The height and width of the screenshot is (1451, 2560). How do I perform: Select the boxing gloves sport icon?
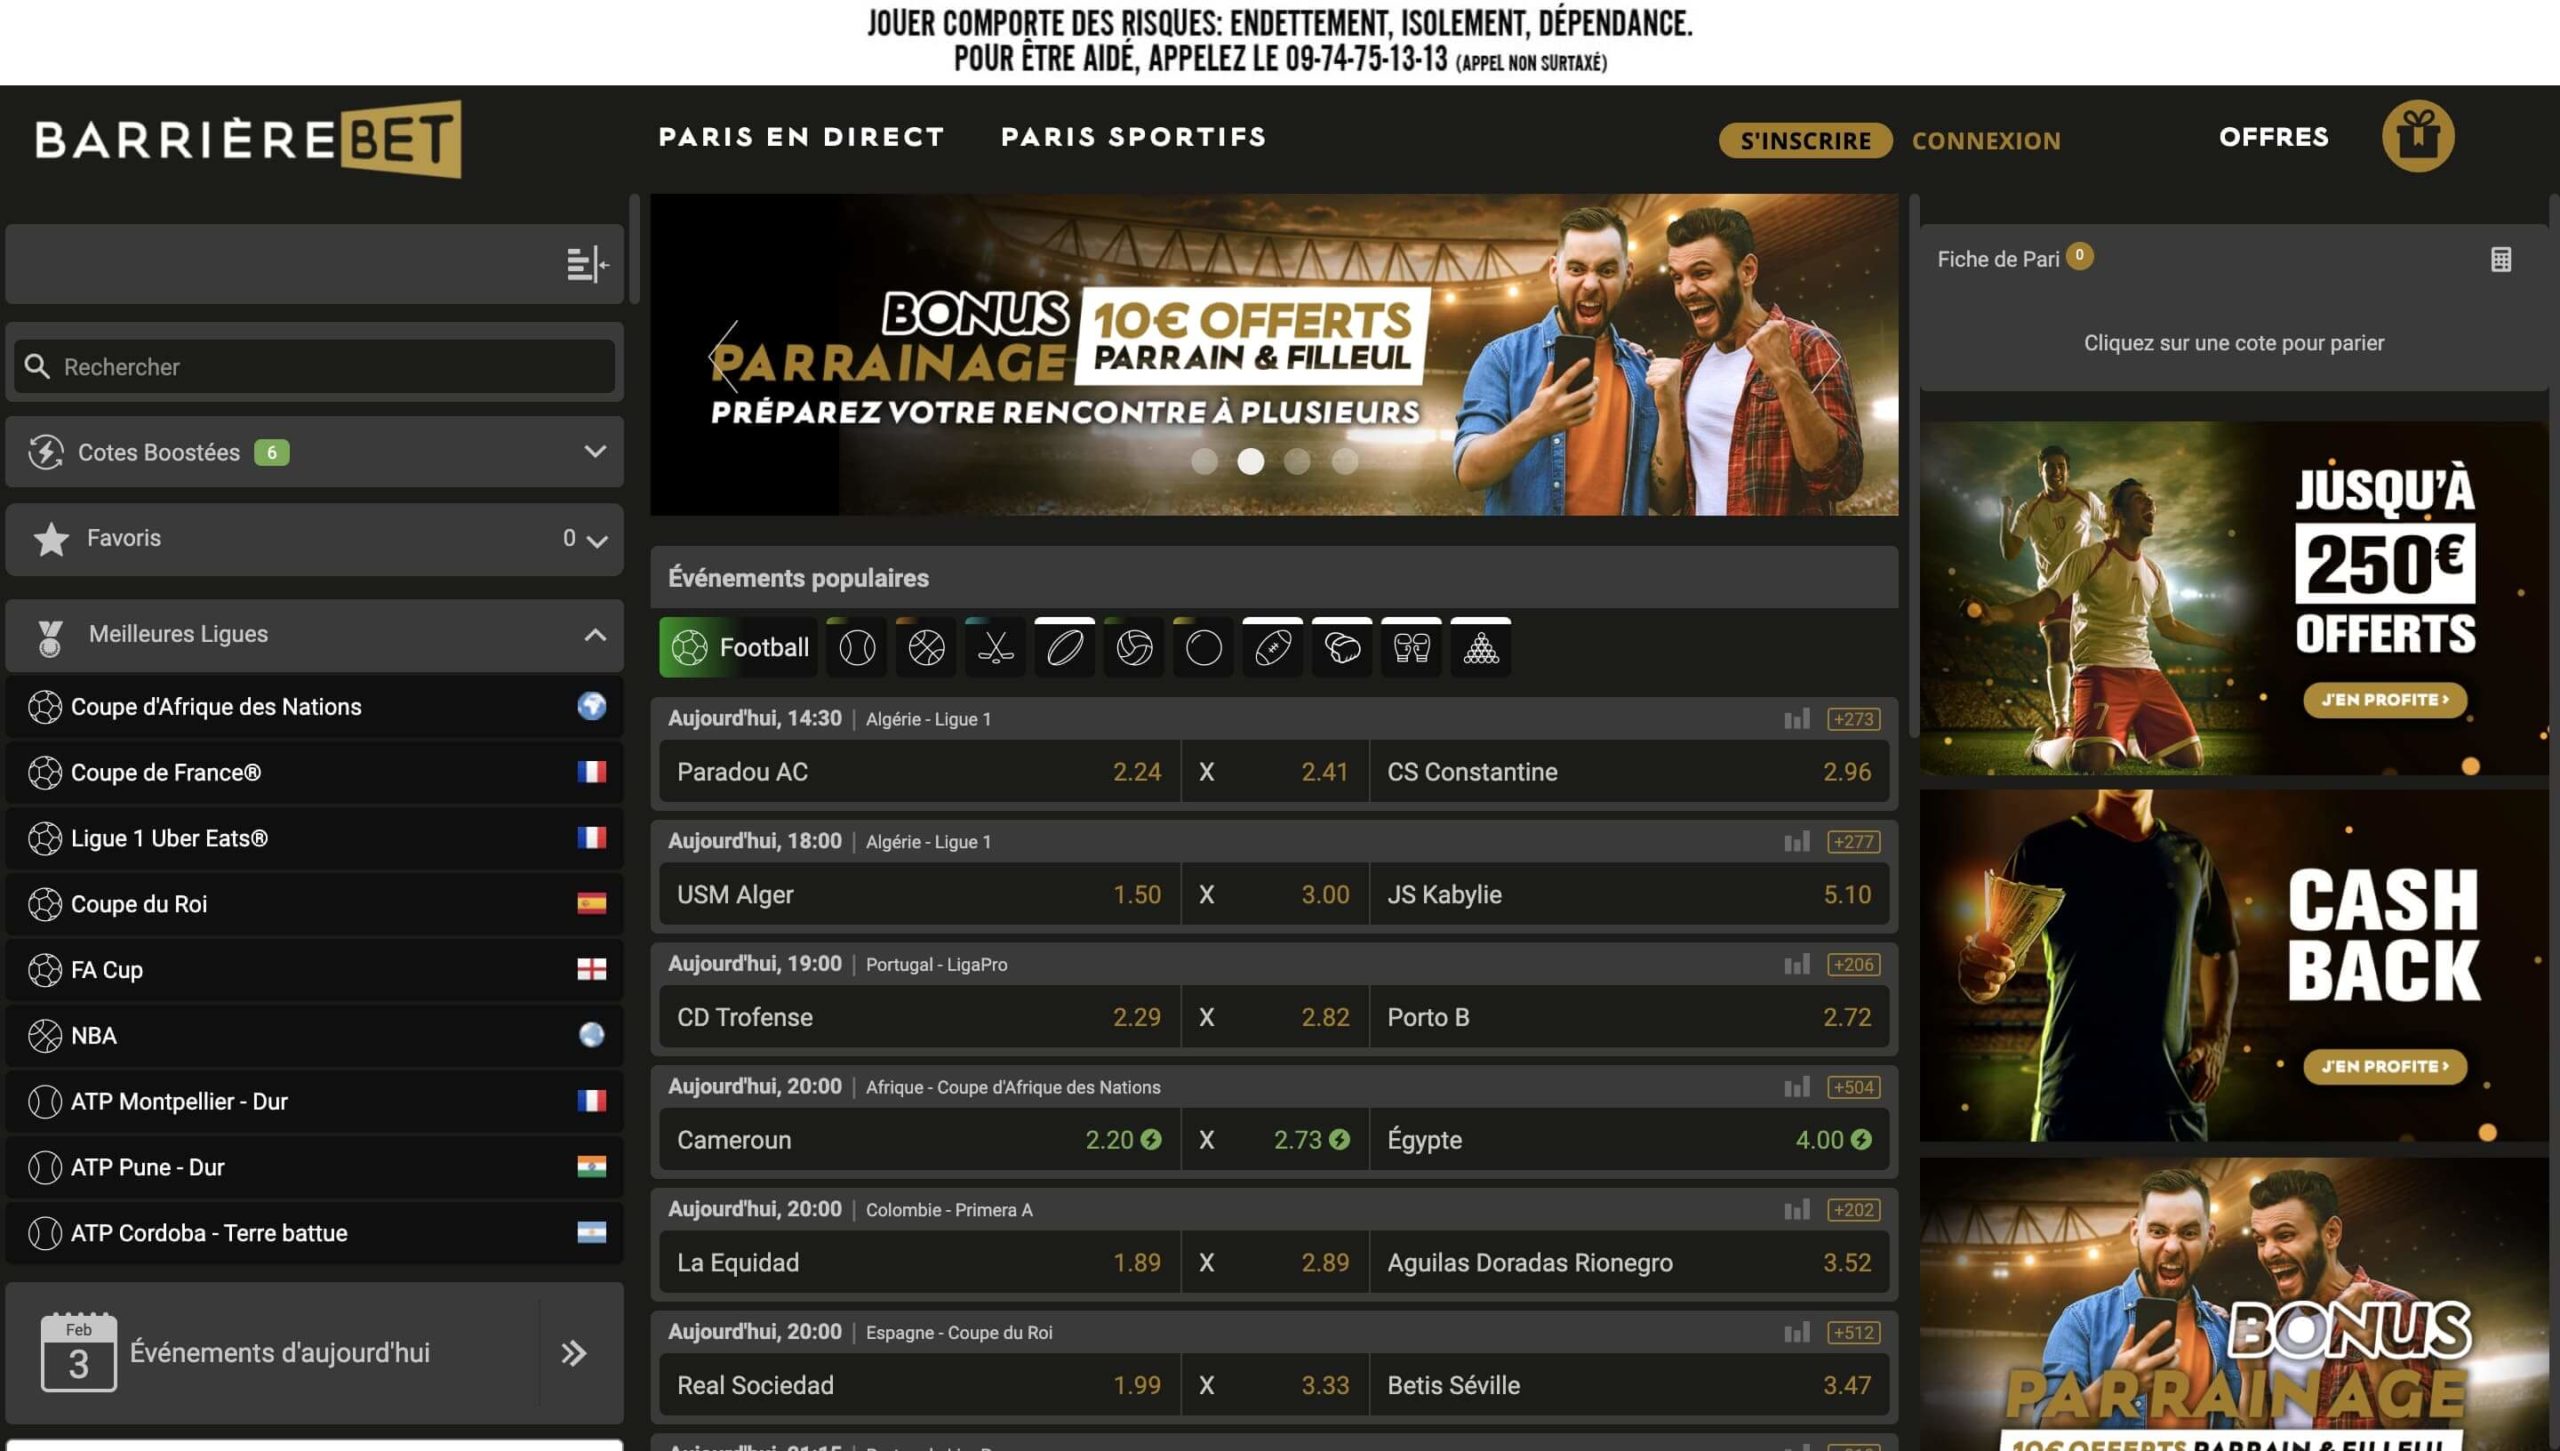click(1411, 648)
